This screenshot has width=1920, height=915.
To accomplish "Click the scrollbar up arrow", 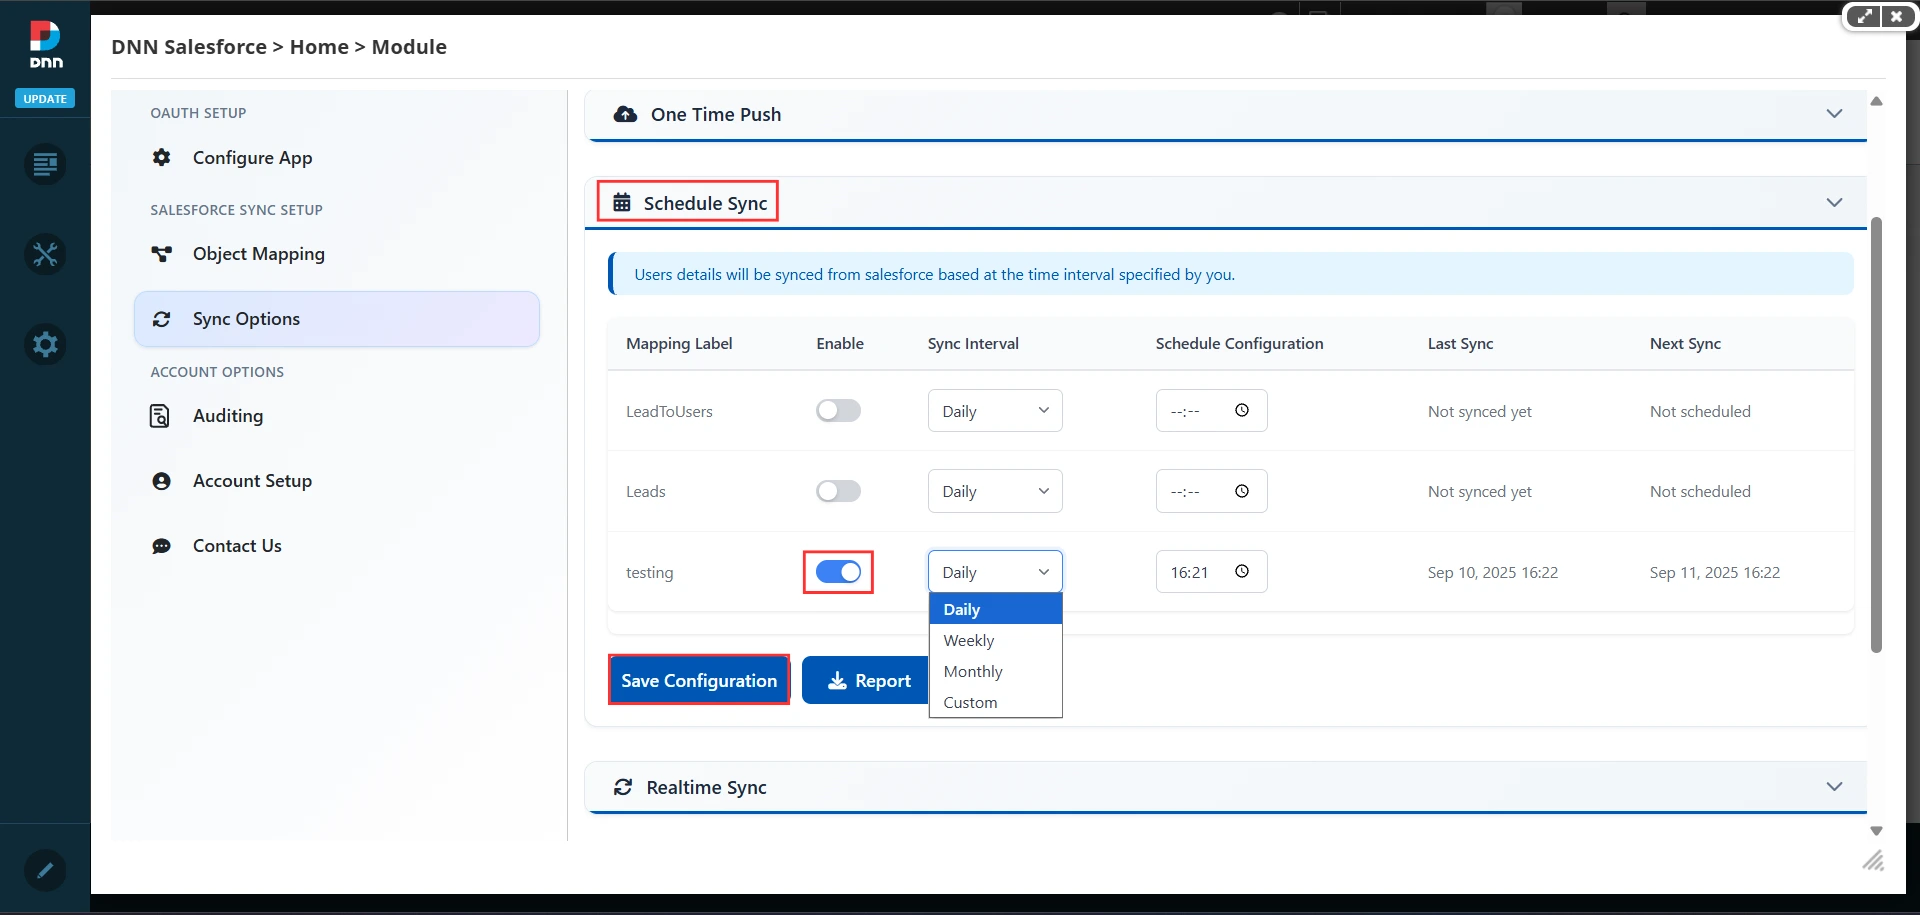I will click(x=1876, y=101).
